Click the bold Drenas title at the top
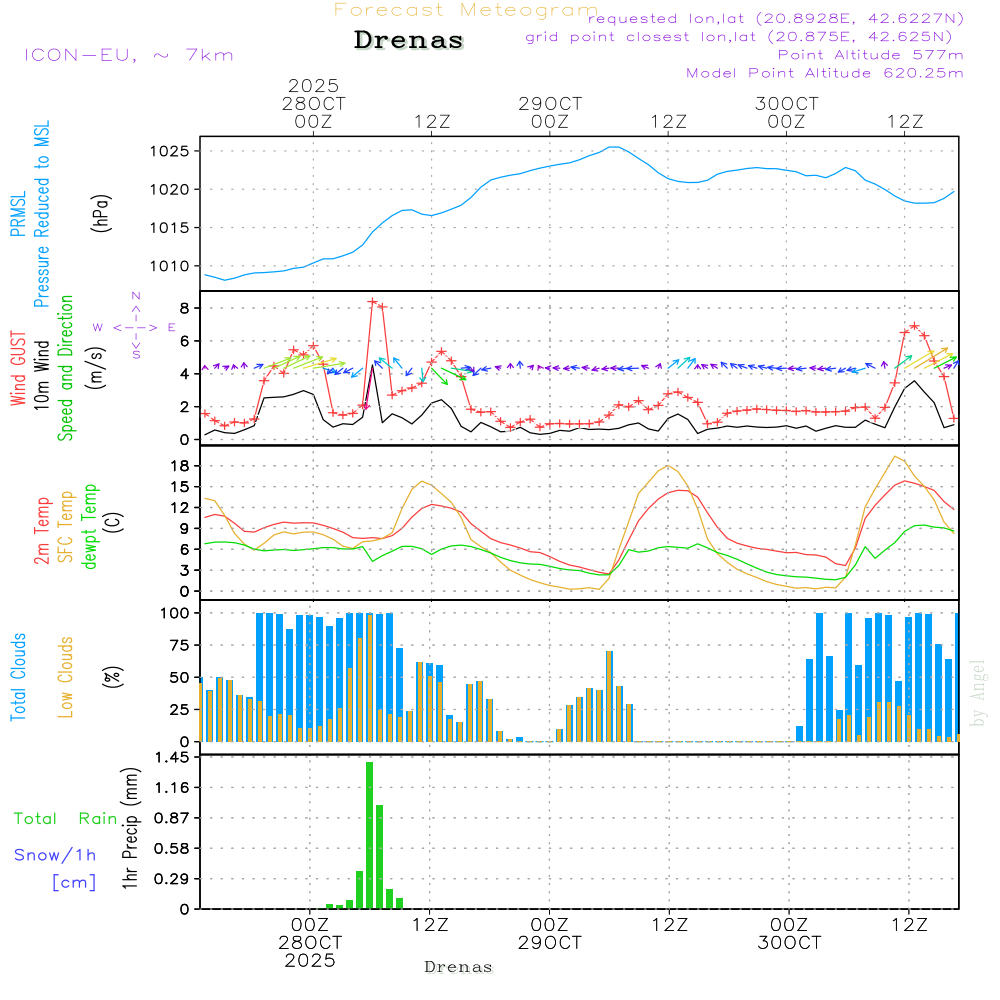 tap(409, 41)
